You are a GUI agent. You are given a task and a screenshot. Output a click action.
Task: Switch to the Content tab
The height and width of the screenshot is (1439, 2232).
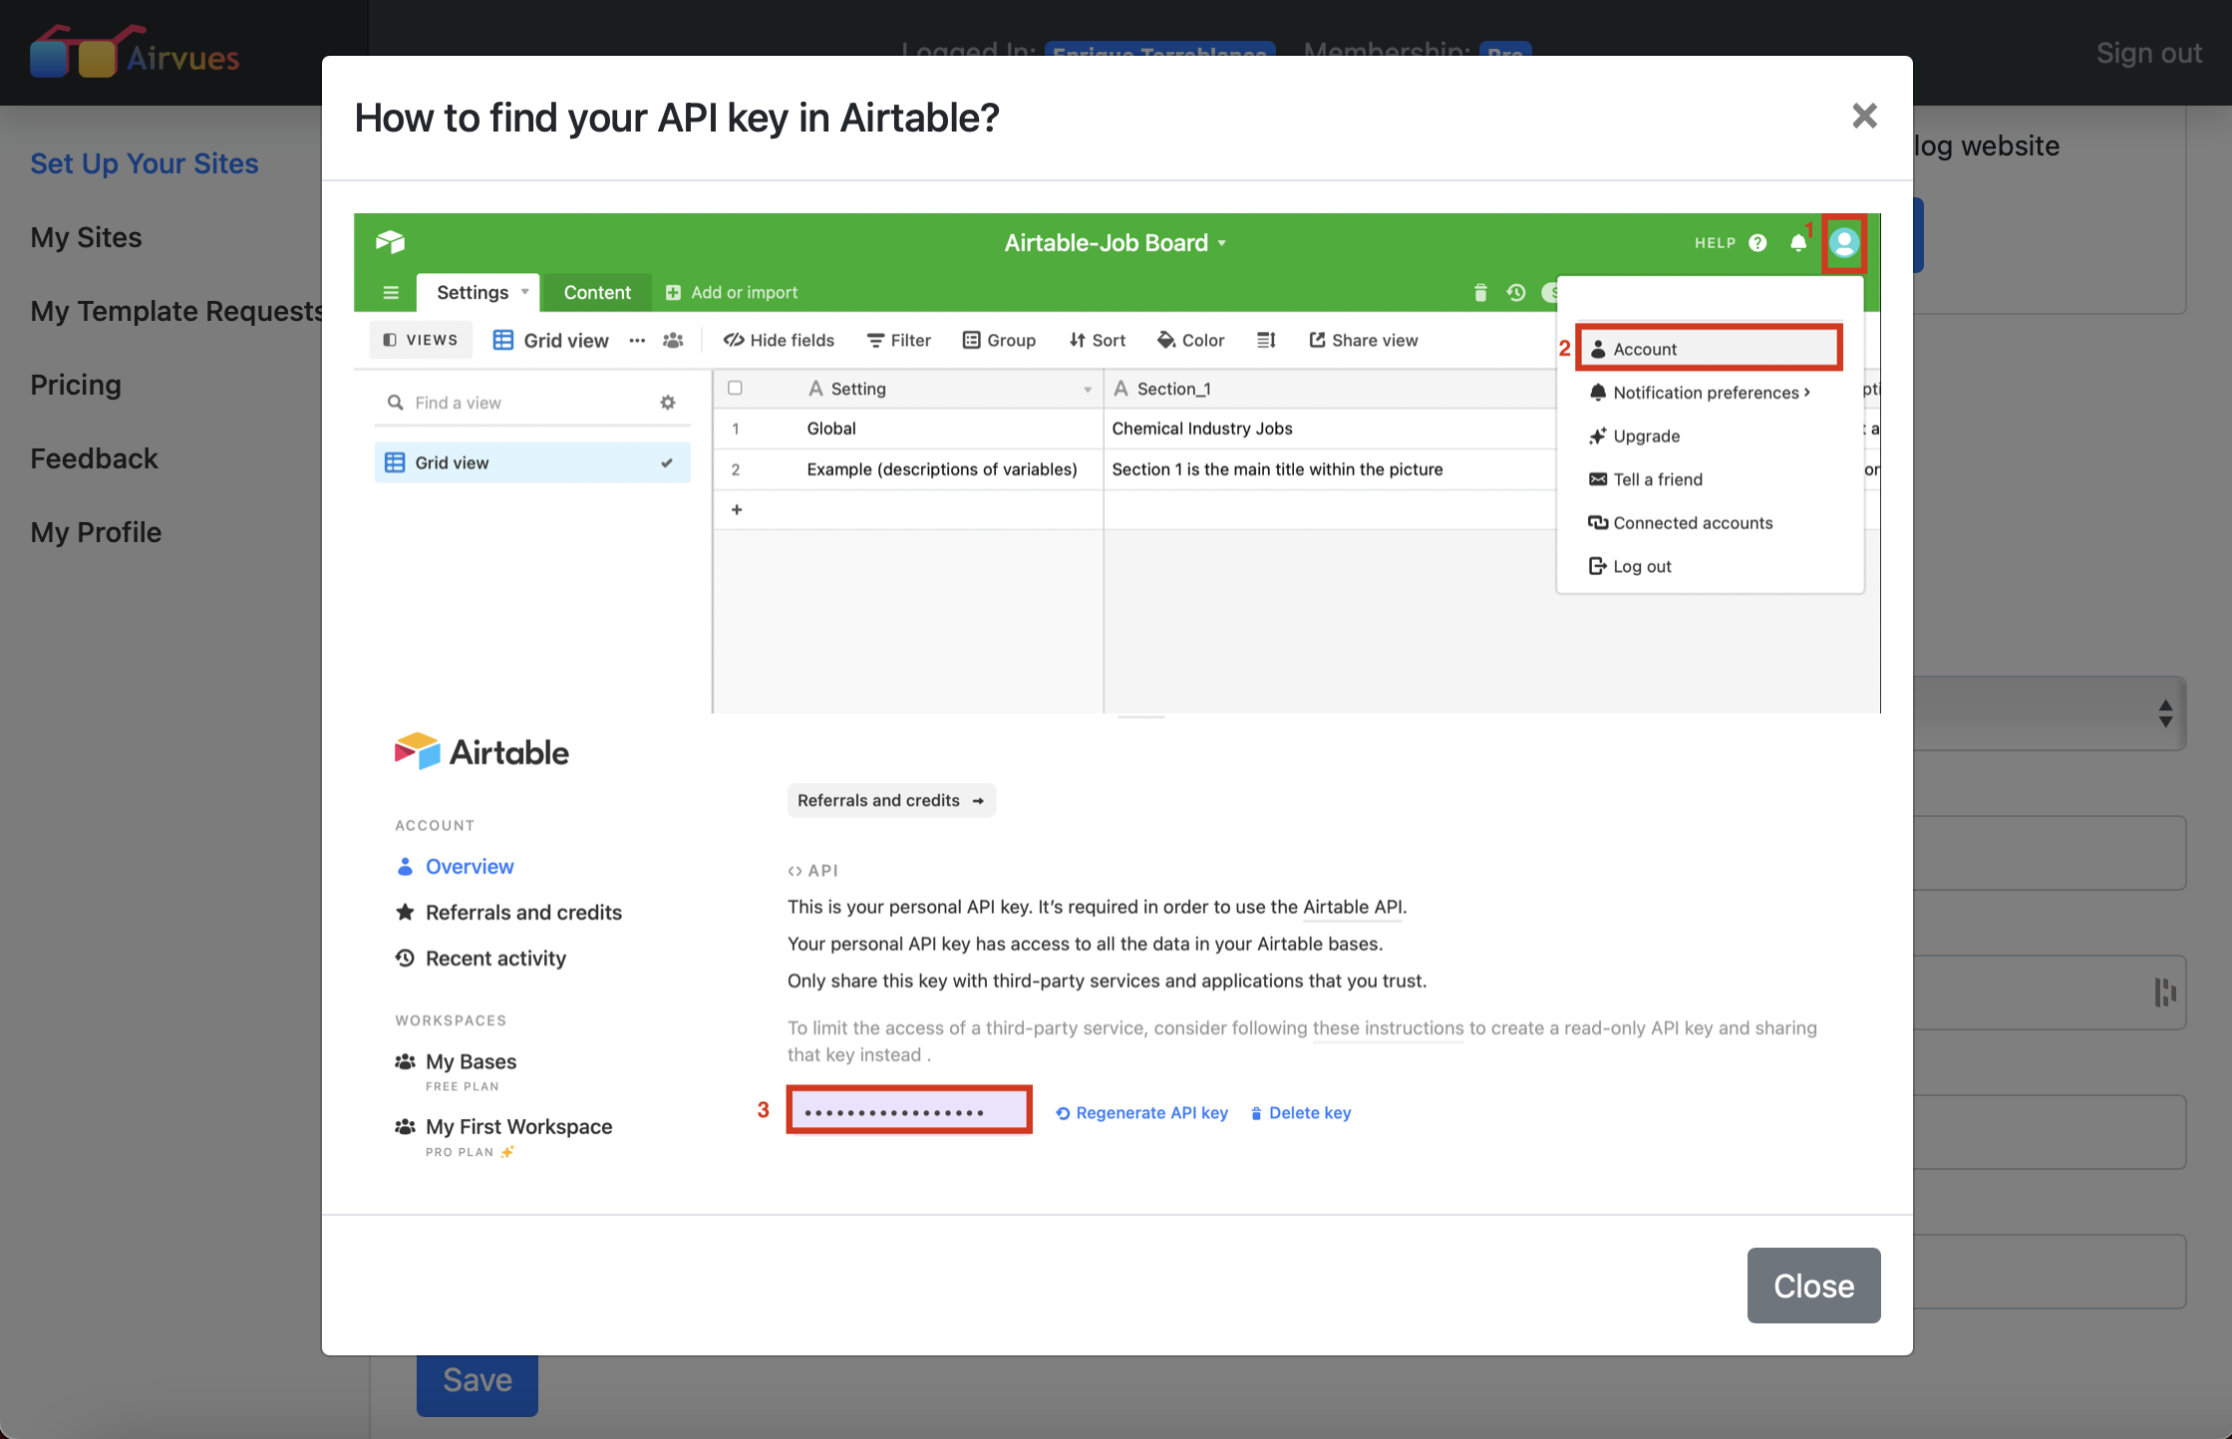[x=597, y=292]
